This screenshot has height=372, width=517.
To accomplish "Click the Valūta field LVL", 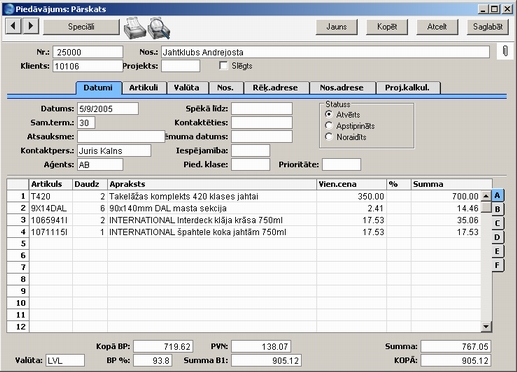I will click(65, 360).
